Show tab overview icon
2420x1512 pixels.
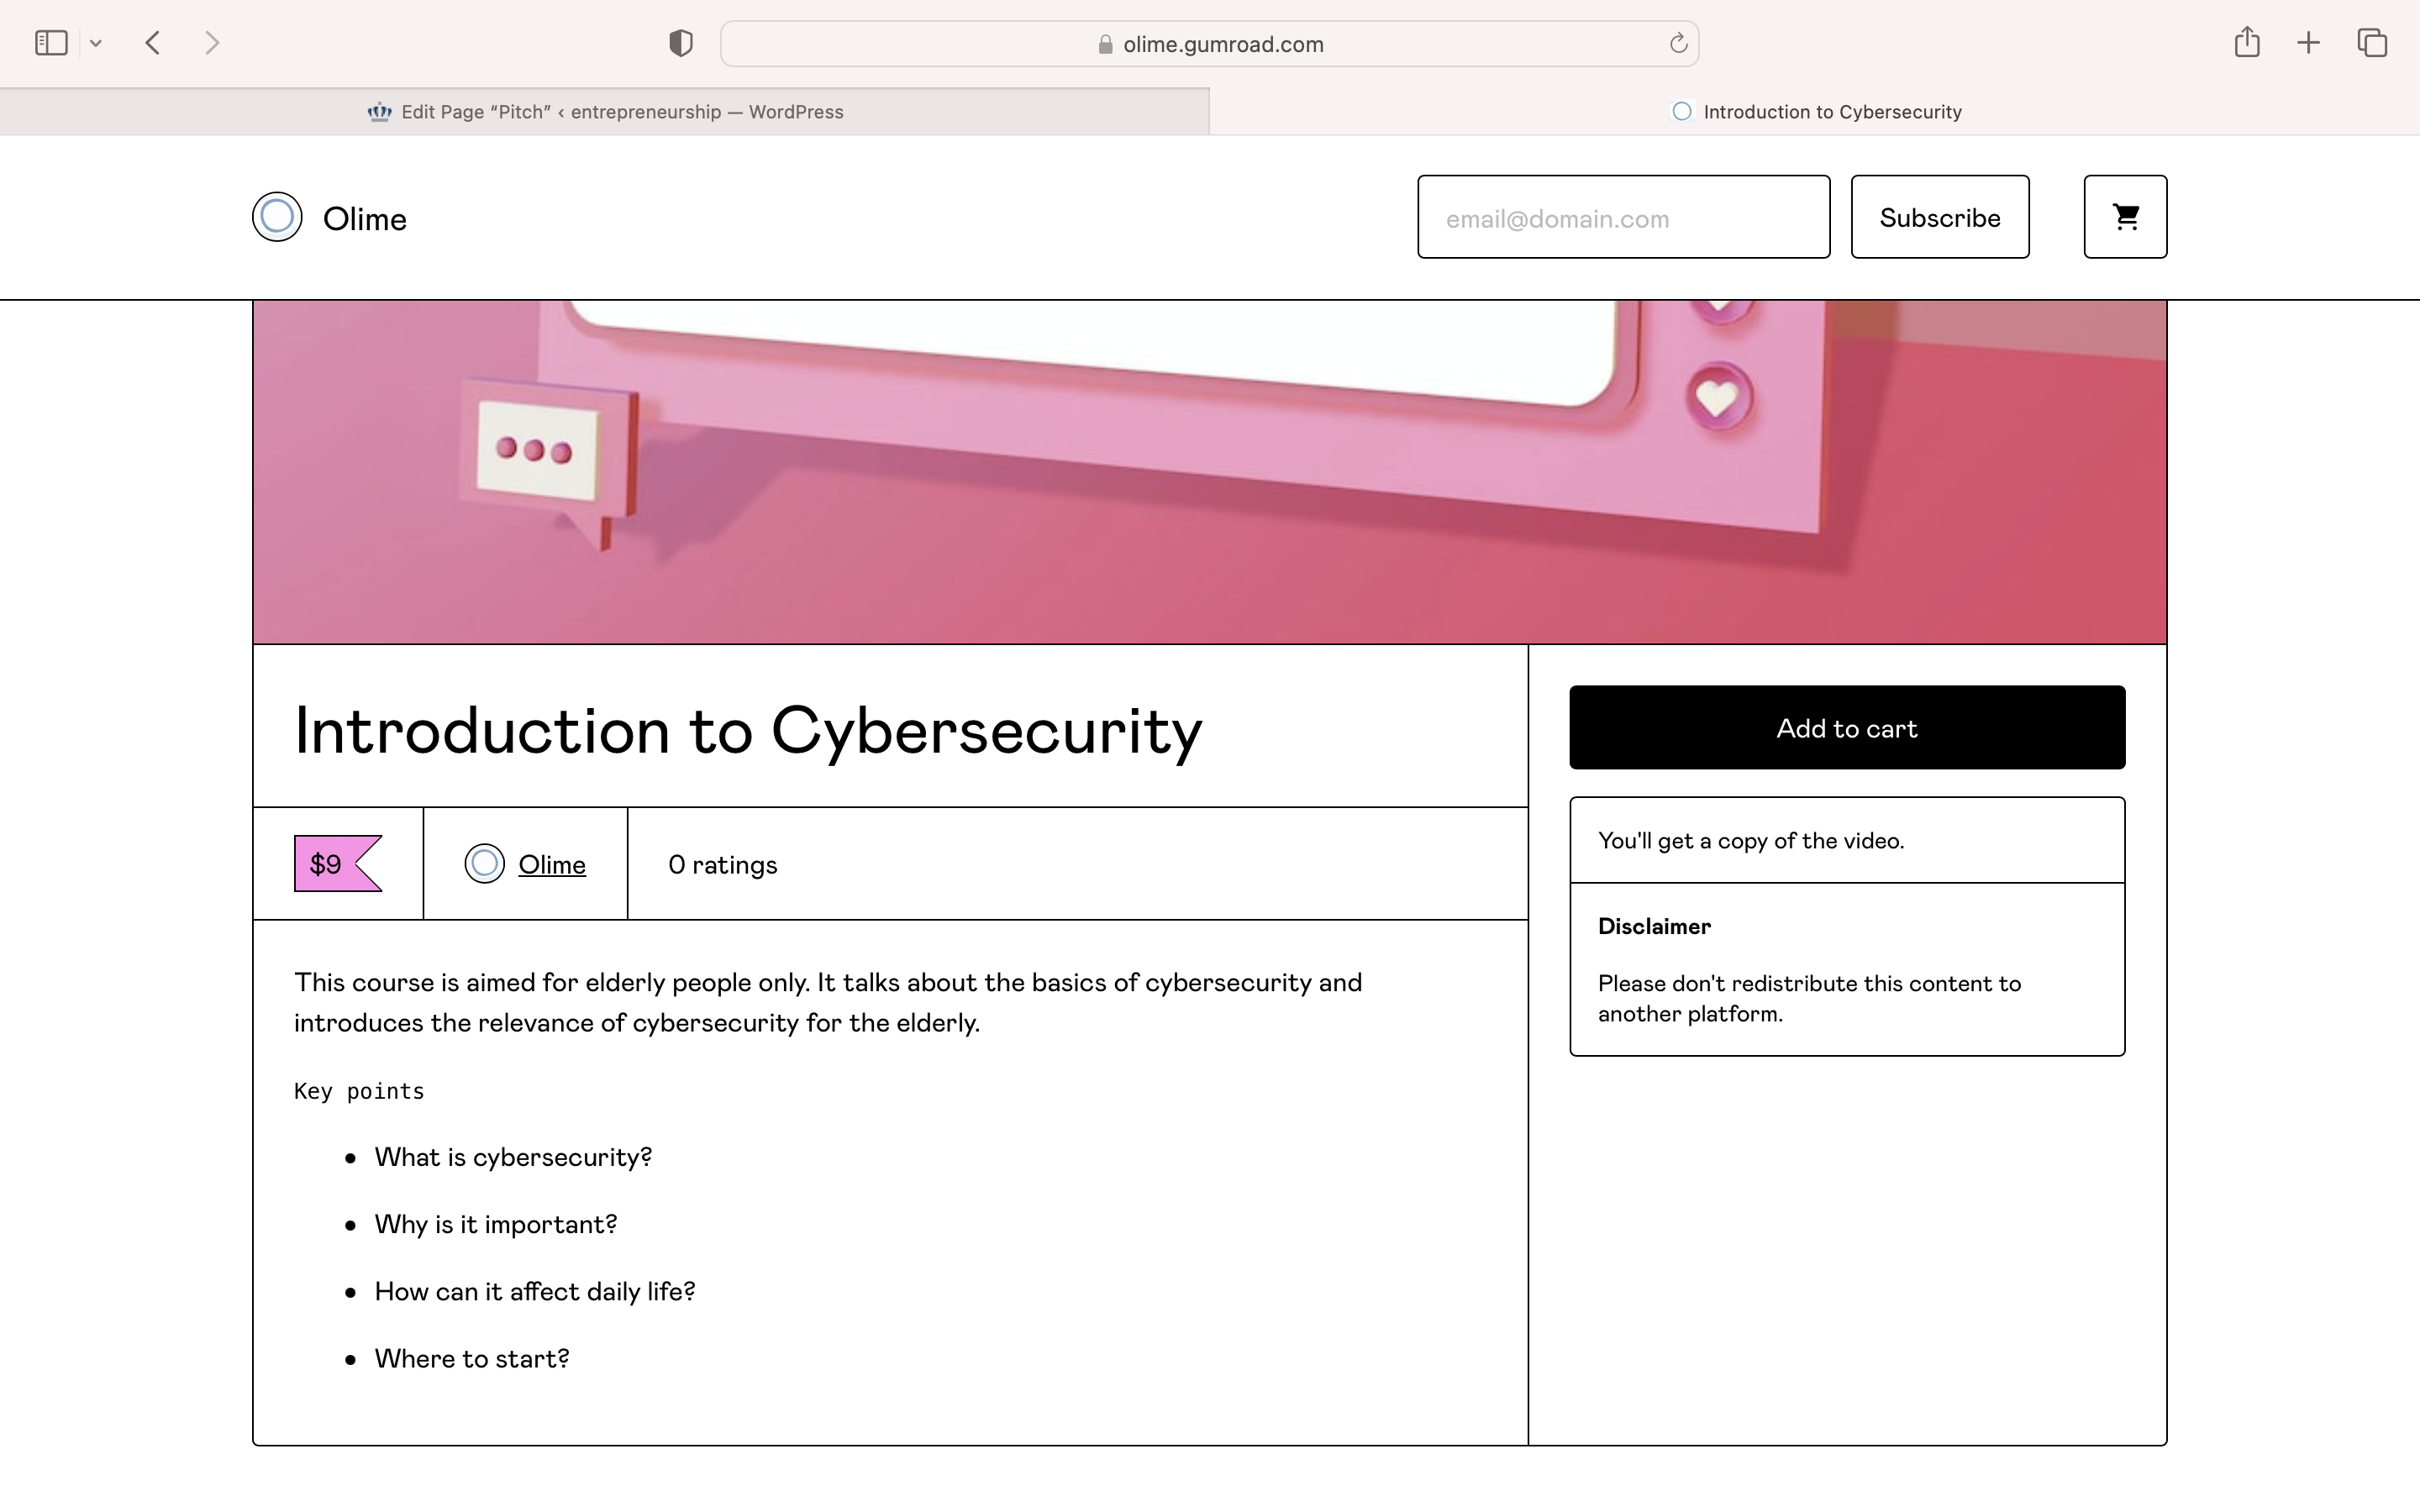coord(2372,43)
